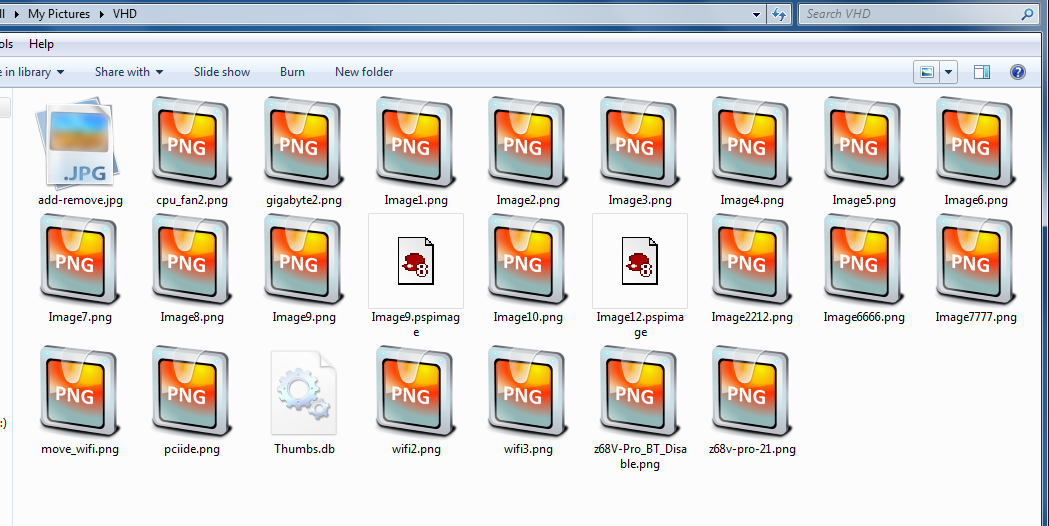The width and height of the screenshot is (1049, 526).
Task: Select the move_wifi.png file icon
Action: (x=80, y=391)
